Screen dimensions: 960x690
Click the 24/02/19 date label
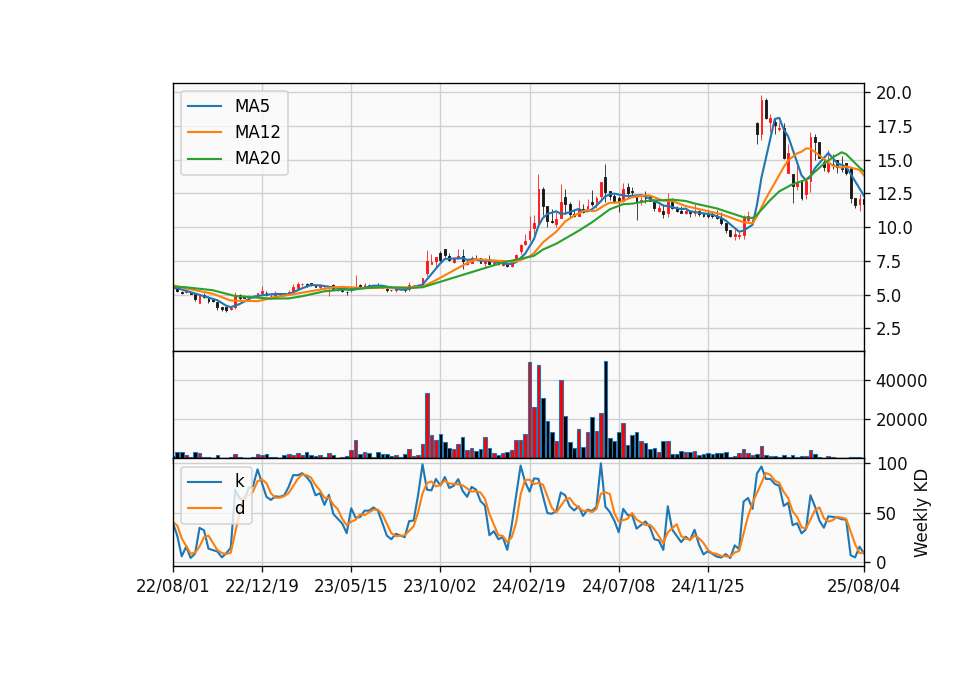pyautogui.click(x=529, y=586)
